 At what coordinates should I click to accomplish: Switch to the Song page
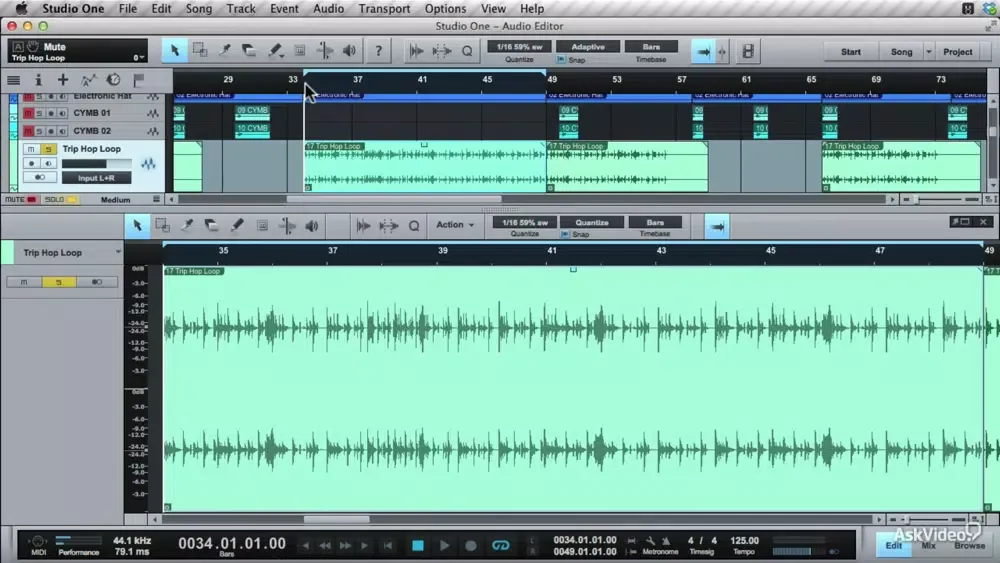(x=901, y=52)
